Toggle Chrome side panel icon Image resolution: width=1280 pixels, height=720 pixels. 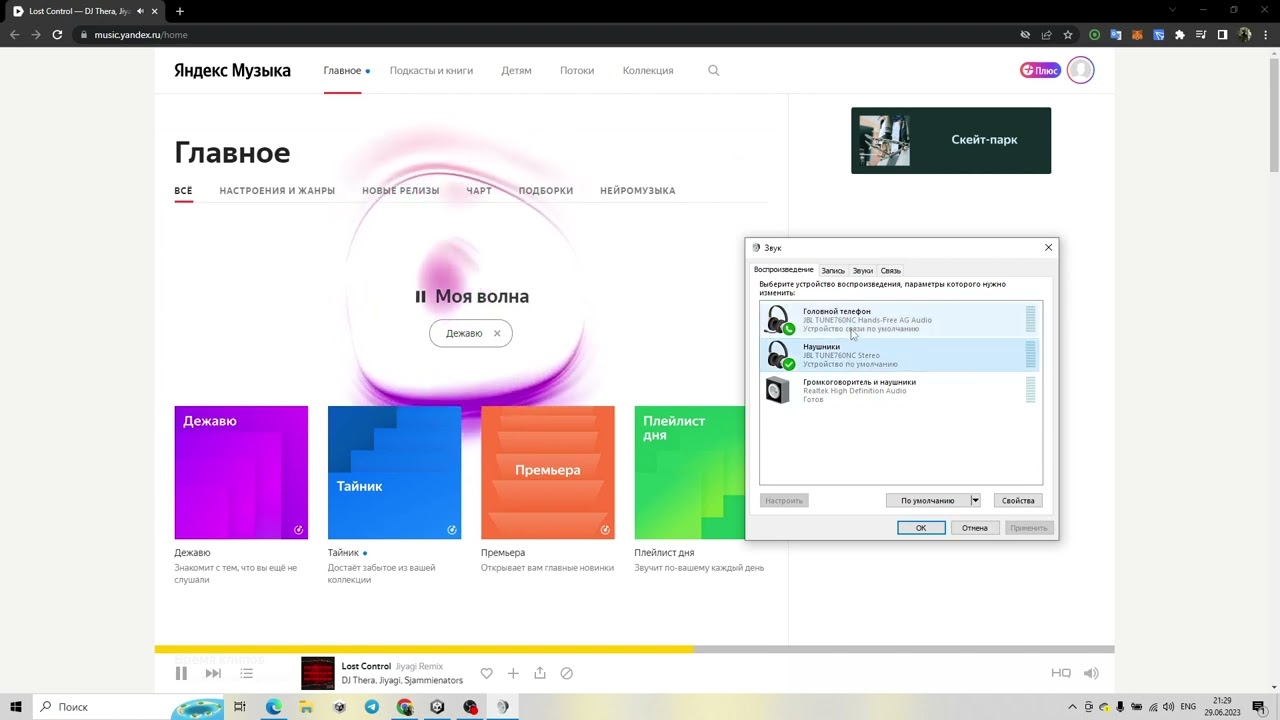(x=1222, y=35)
